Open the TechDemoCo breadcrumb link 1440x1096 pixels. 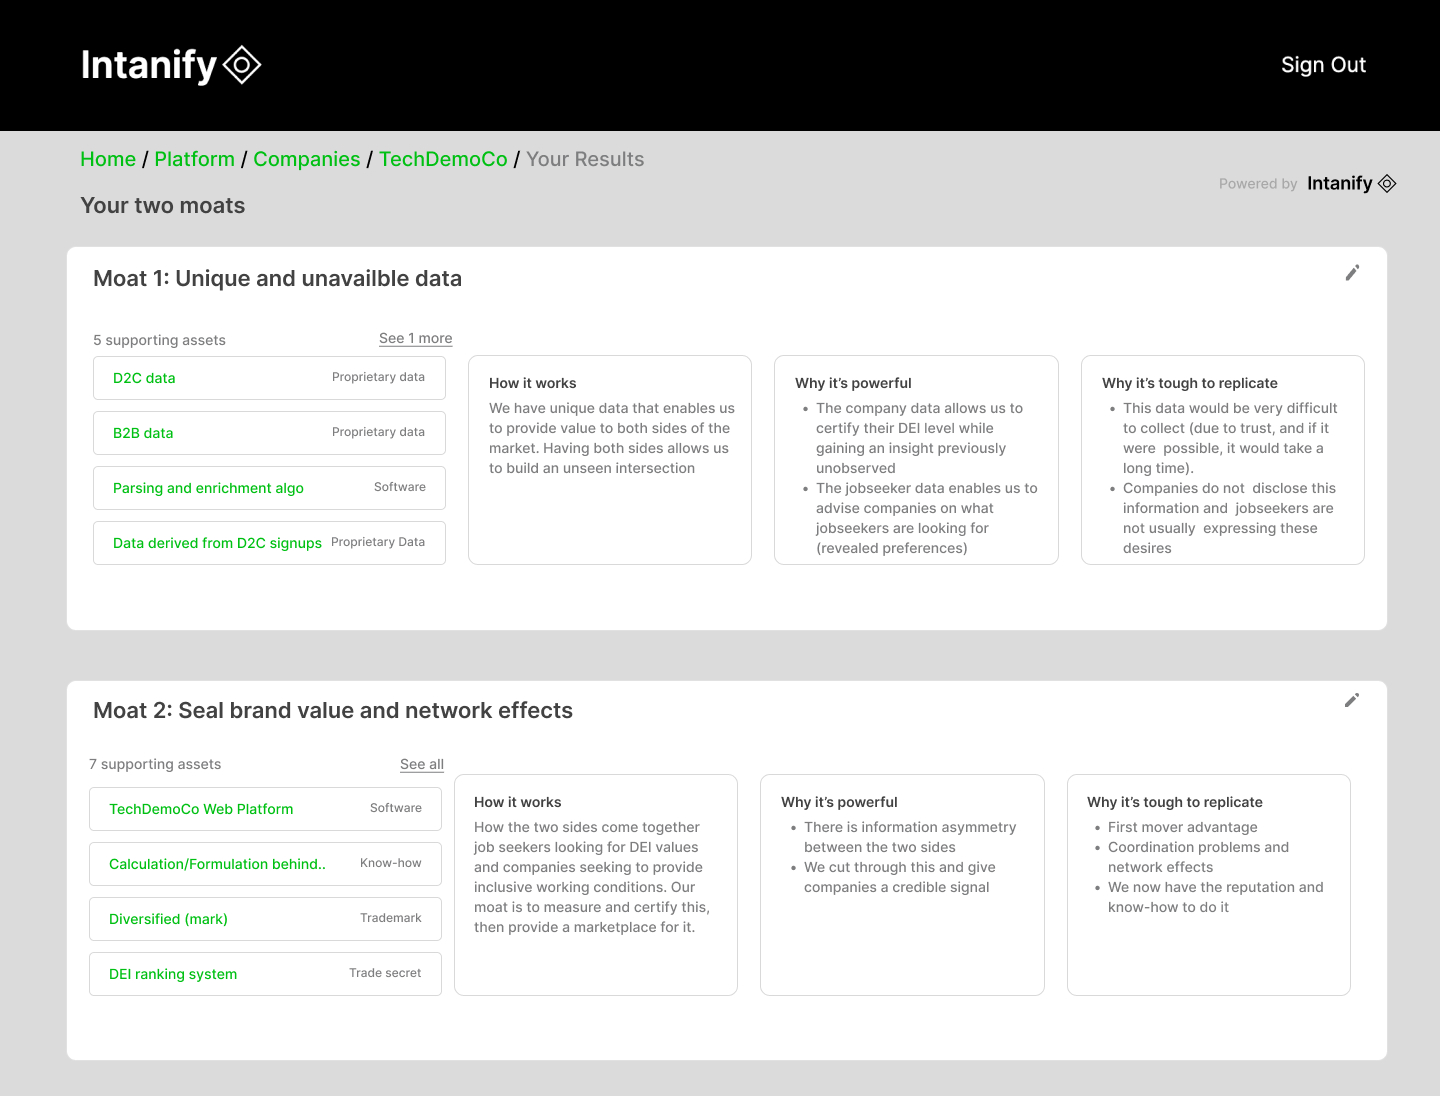coord(443,159)
